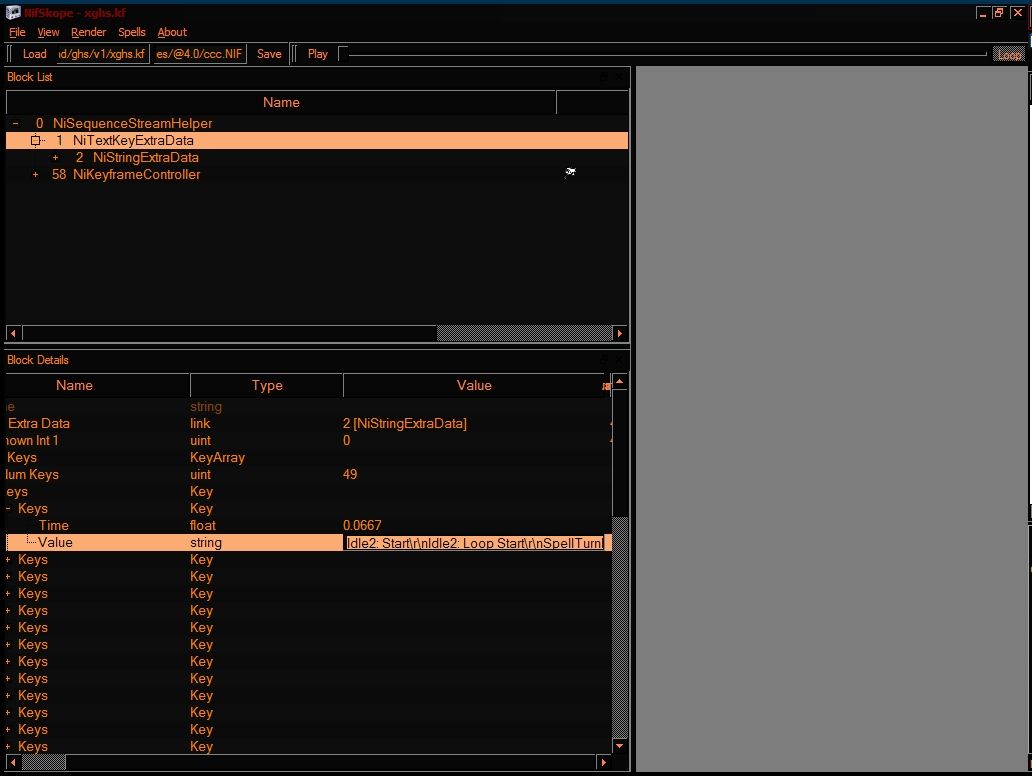Screen dimensions: 1032x776
Task: Select the Unknown Int 1 value 0
Action: pyautogui.click(x=347, y=440)
